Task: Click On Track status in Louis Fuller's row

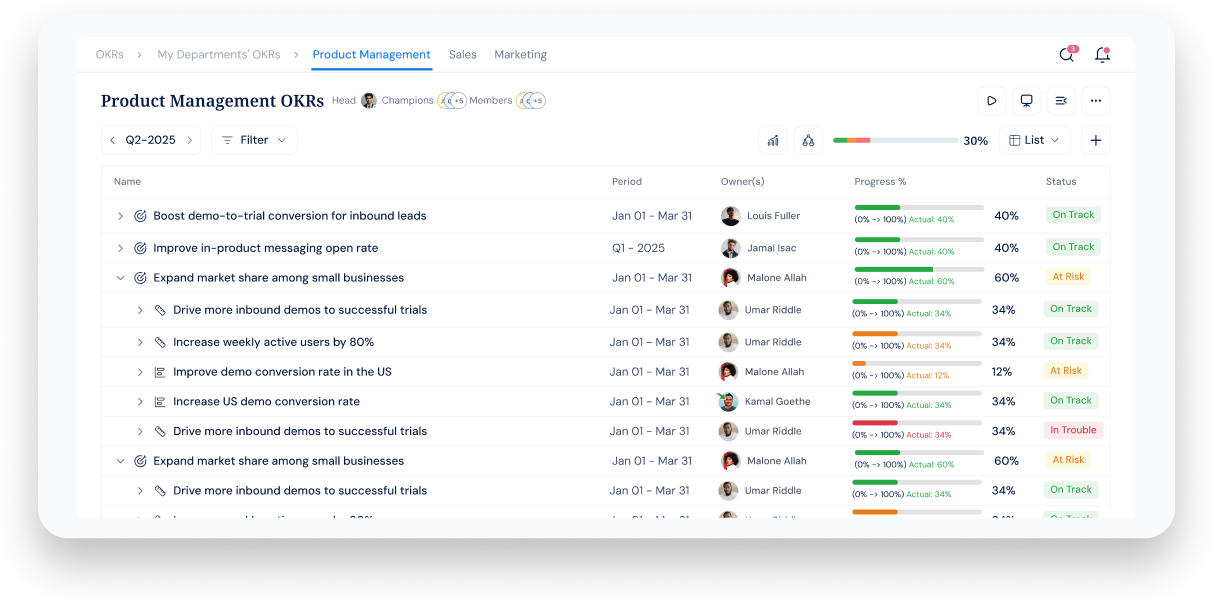Action: [x=1073, y=215]
